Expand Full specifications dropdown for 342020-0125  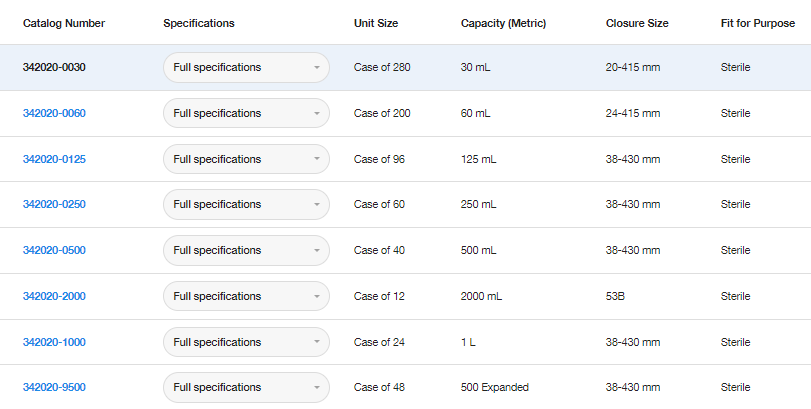(x=246, y=159)
